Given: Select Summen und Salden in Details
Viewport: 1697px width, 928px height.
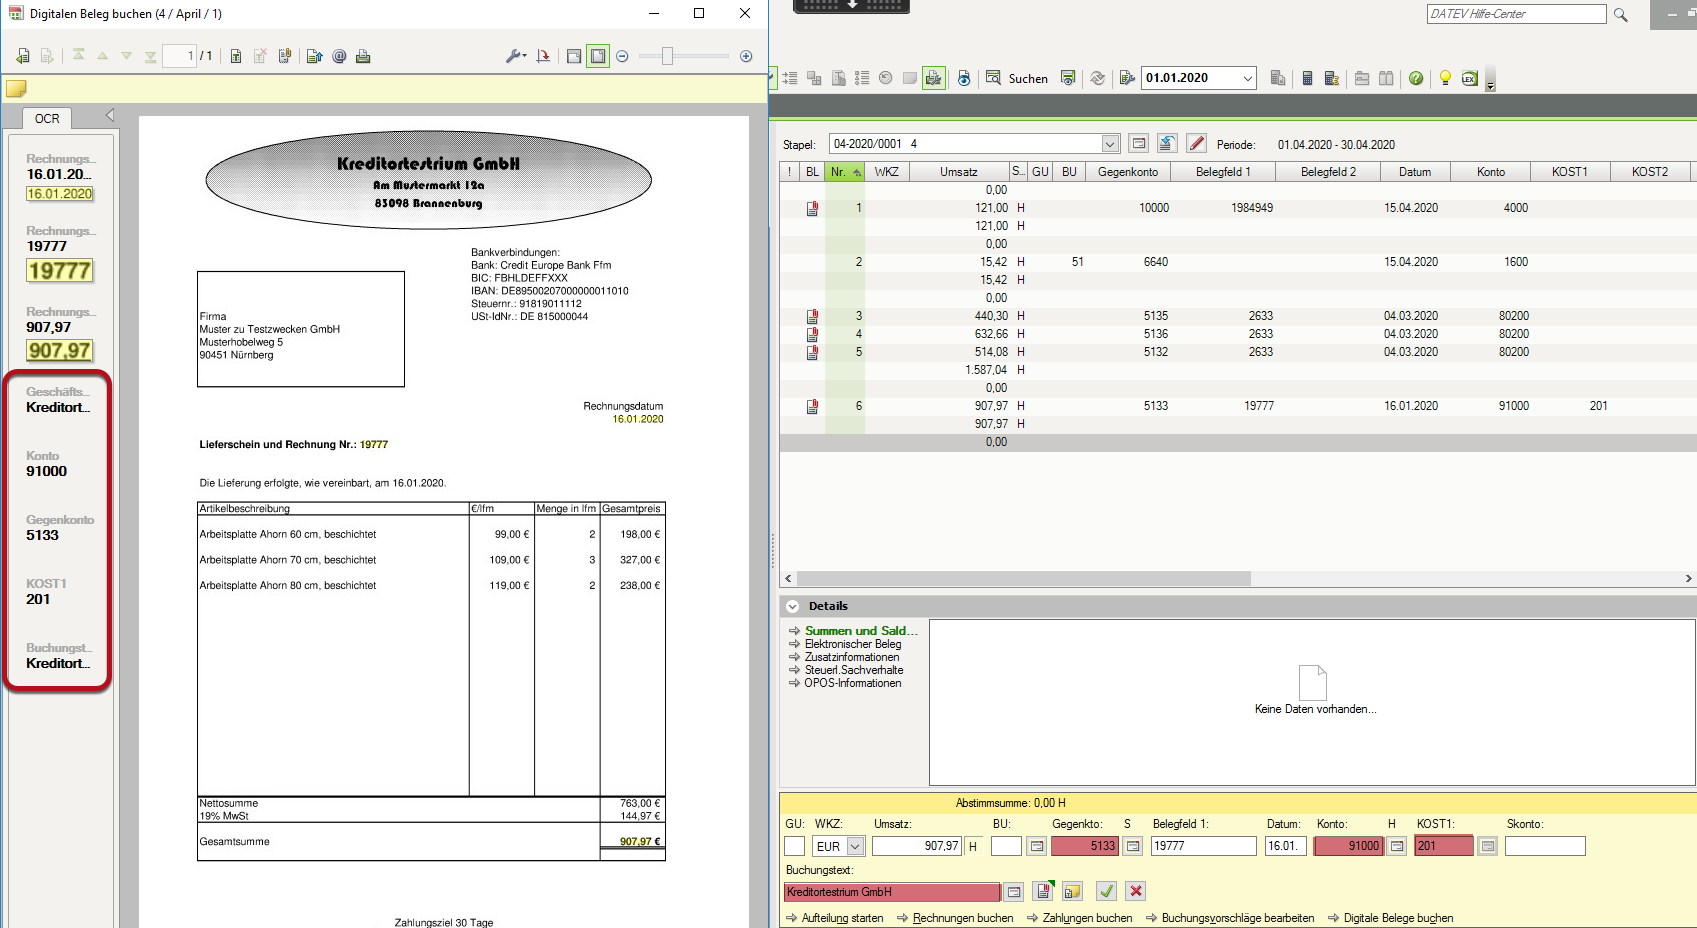Looking at the screenshot, I should tap(861, 631).
